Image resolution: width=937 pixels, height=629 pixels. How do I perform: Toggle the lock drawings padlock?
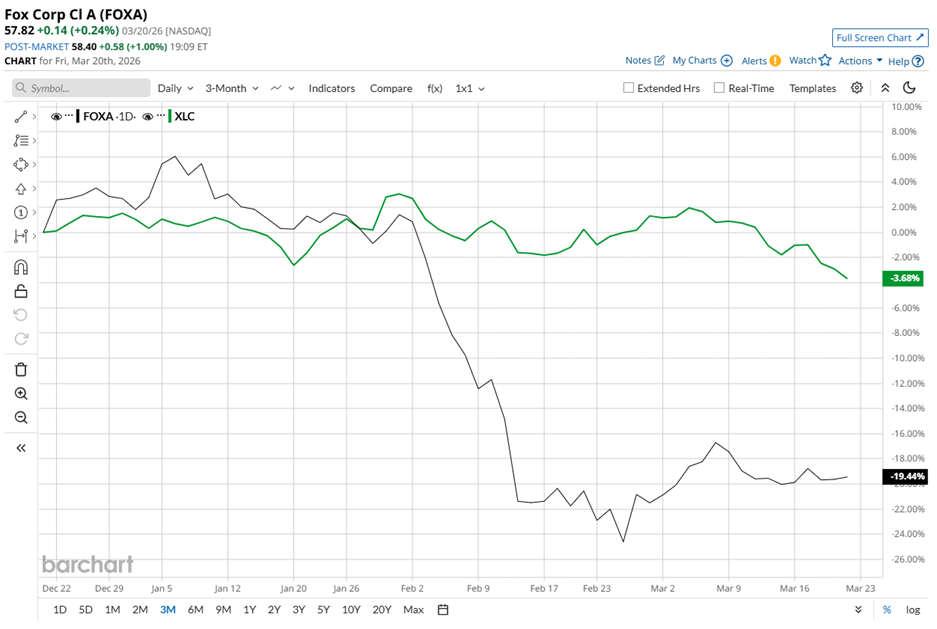pyautogui.click(x=21, y=291)
